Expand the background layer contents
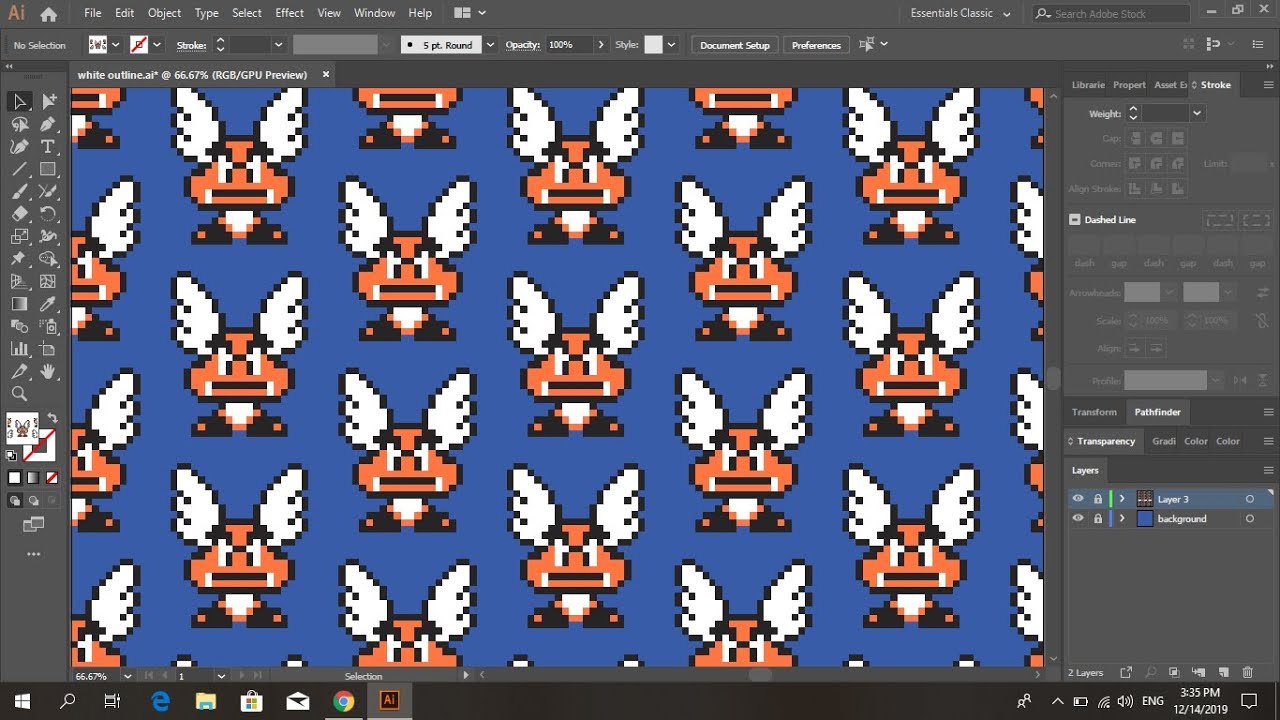This screenshot has height=720, width=1280. point(1122,519)
